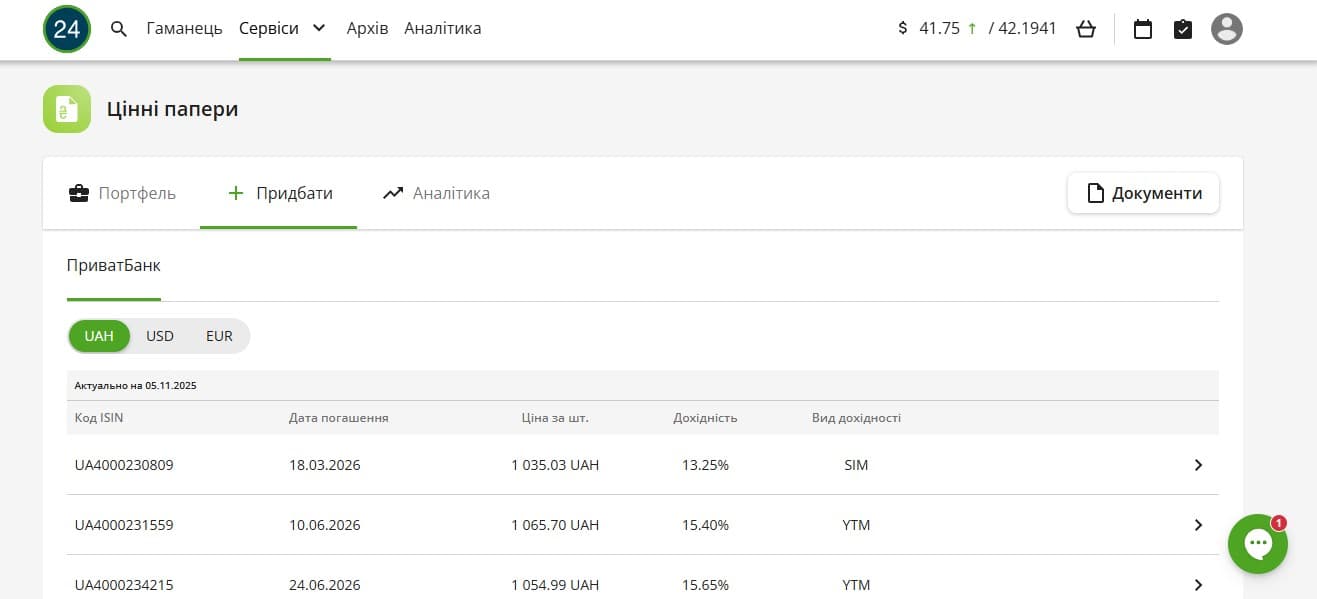Click the Код ISIN column header

click(99, 418)
